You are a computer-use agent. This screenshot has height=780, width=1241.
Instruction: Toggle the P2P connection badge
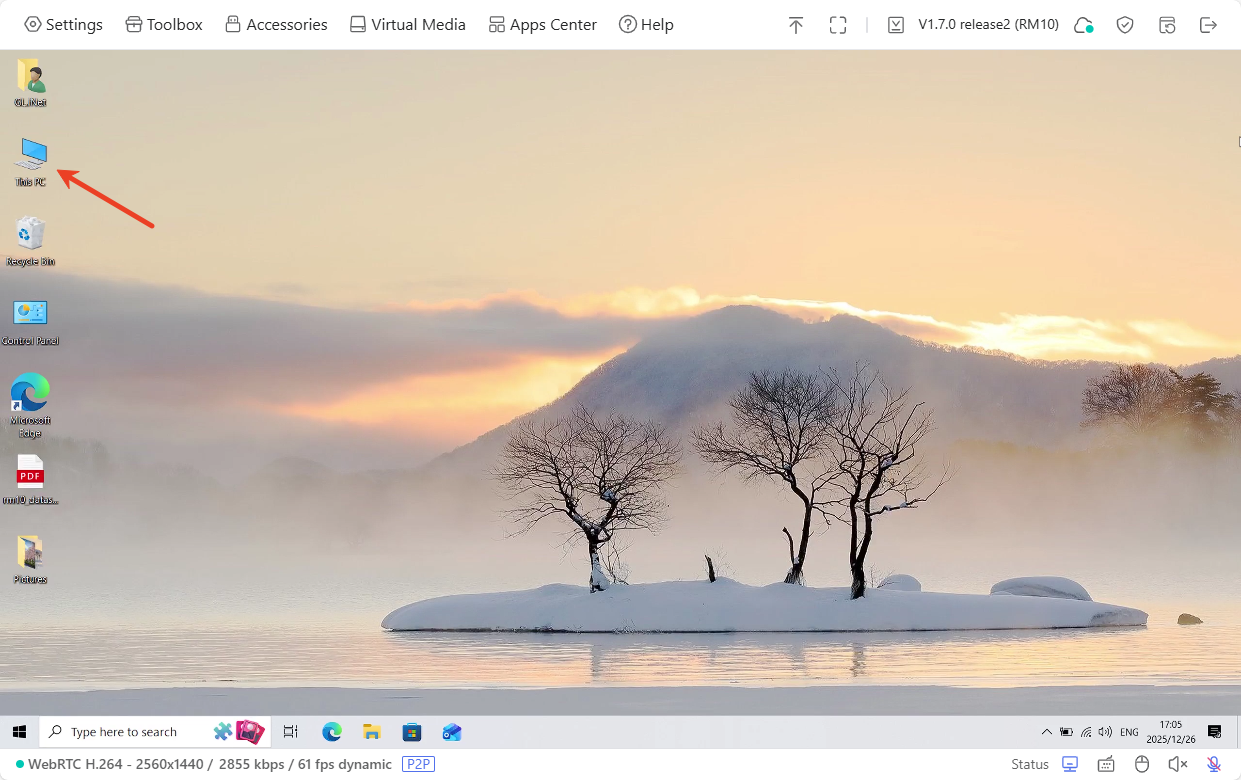tap(418, 764)
